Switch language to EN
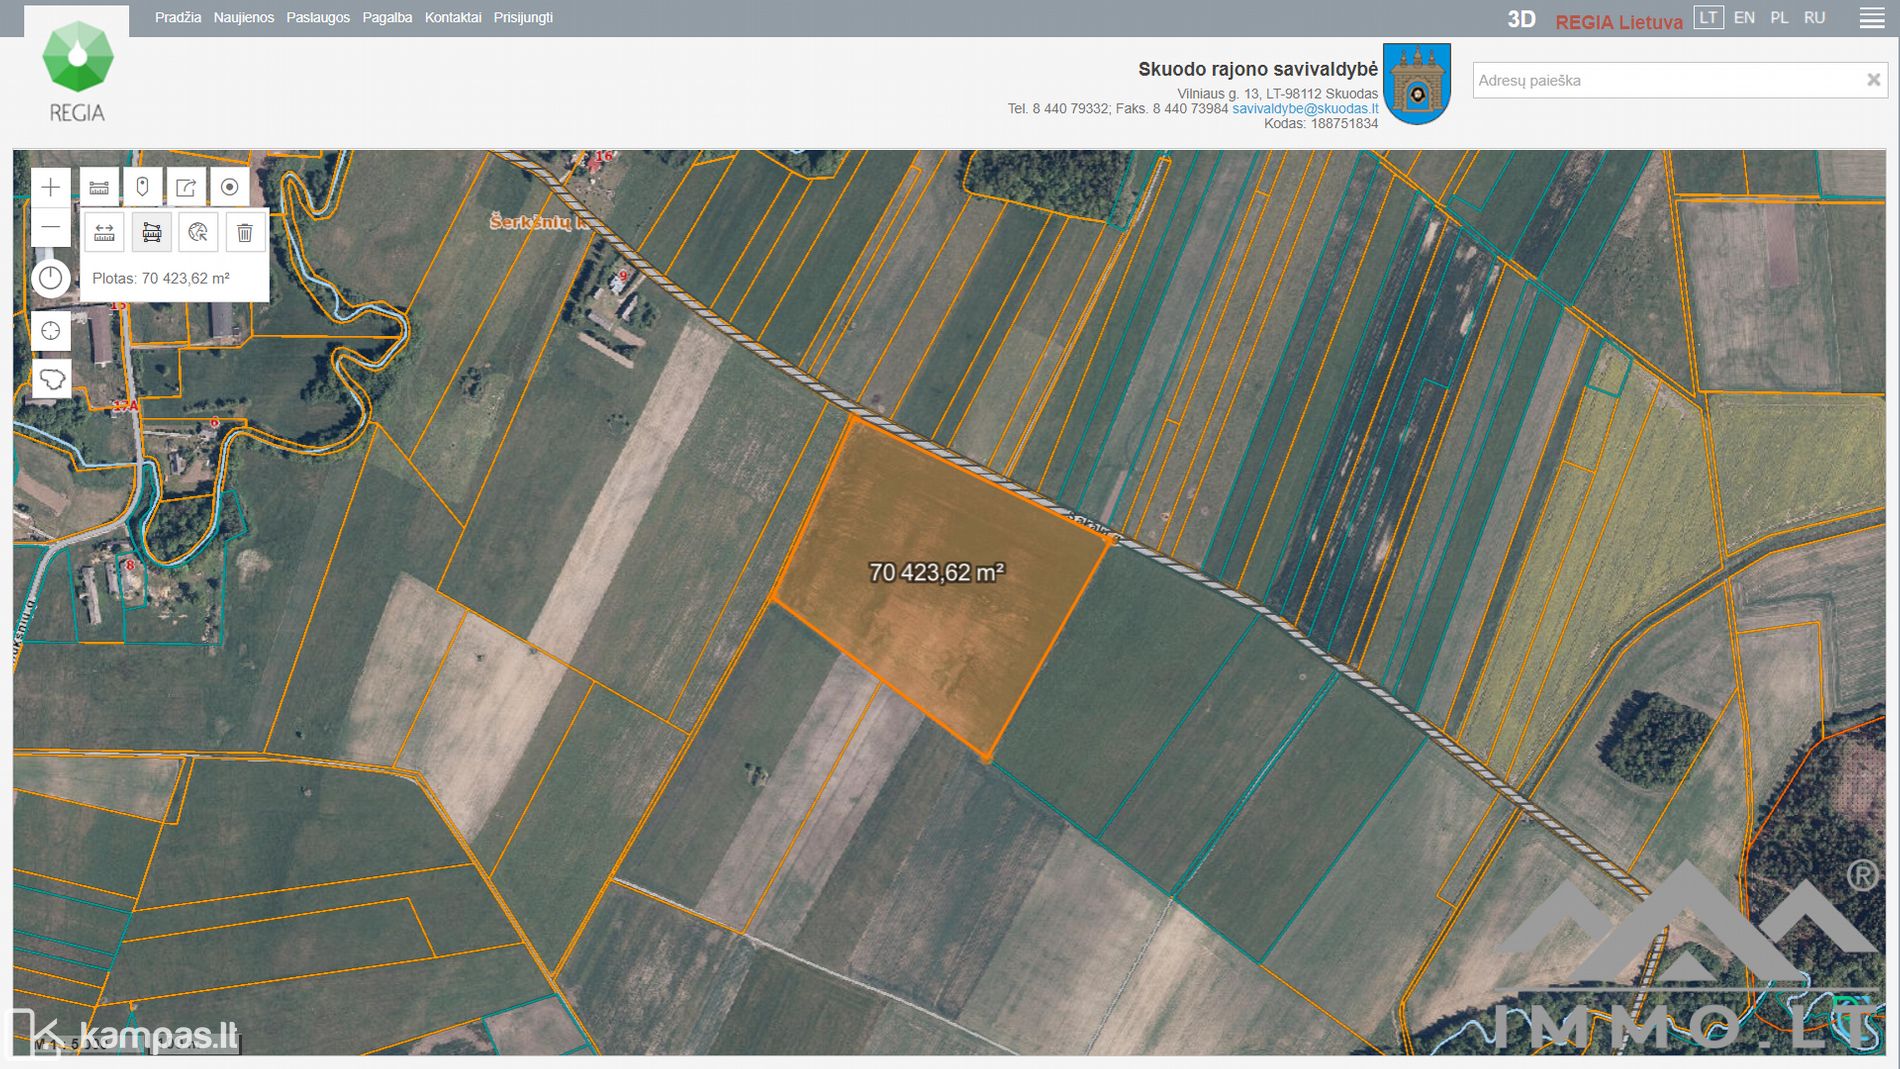Screen dimensions: 1900x1069 coord(1743,18)
